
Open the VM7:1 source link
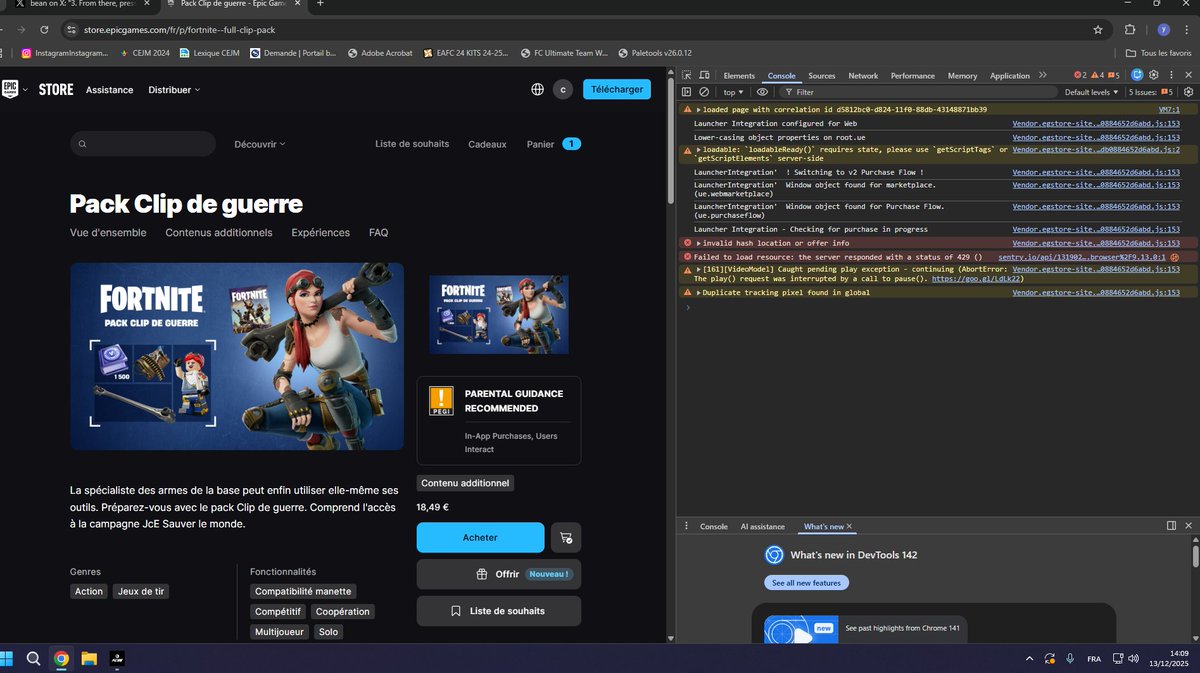pyautogui.click(x=1169, y=110)
